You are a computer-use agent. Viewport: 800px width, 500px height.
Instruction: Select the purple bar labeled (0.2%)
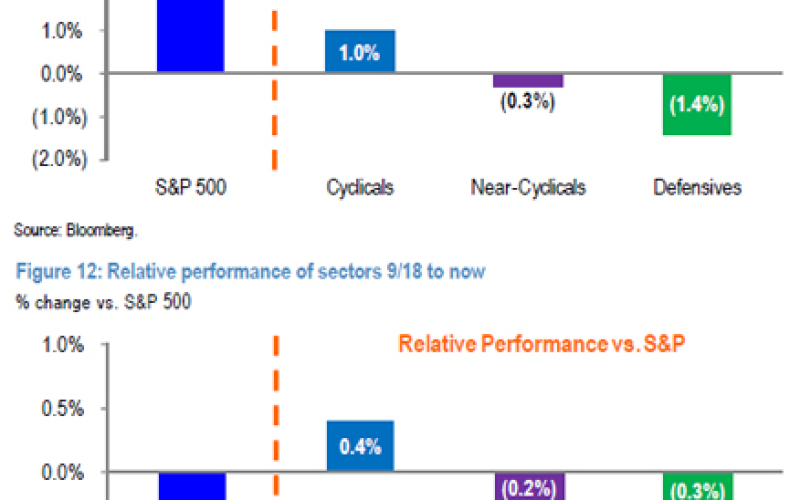click(x=528, y=486)
